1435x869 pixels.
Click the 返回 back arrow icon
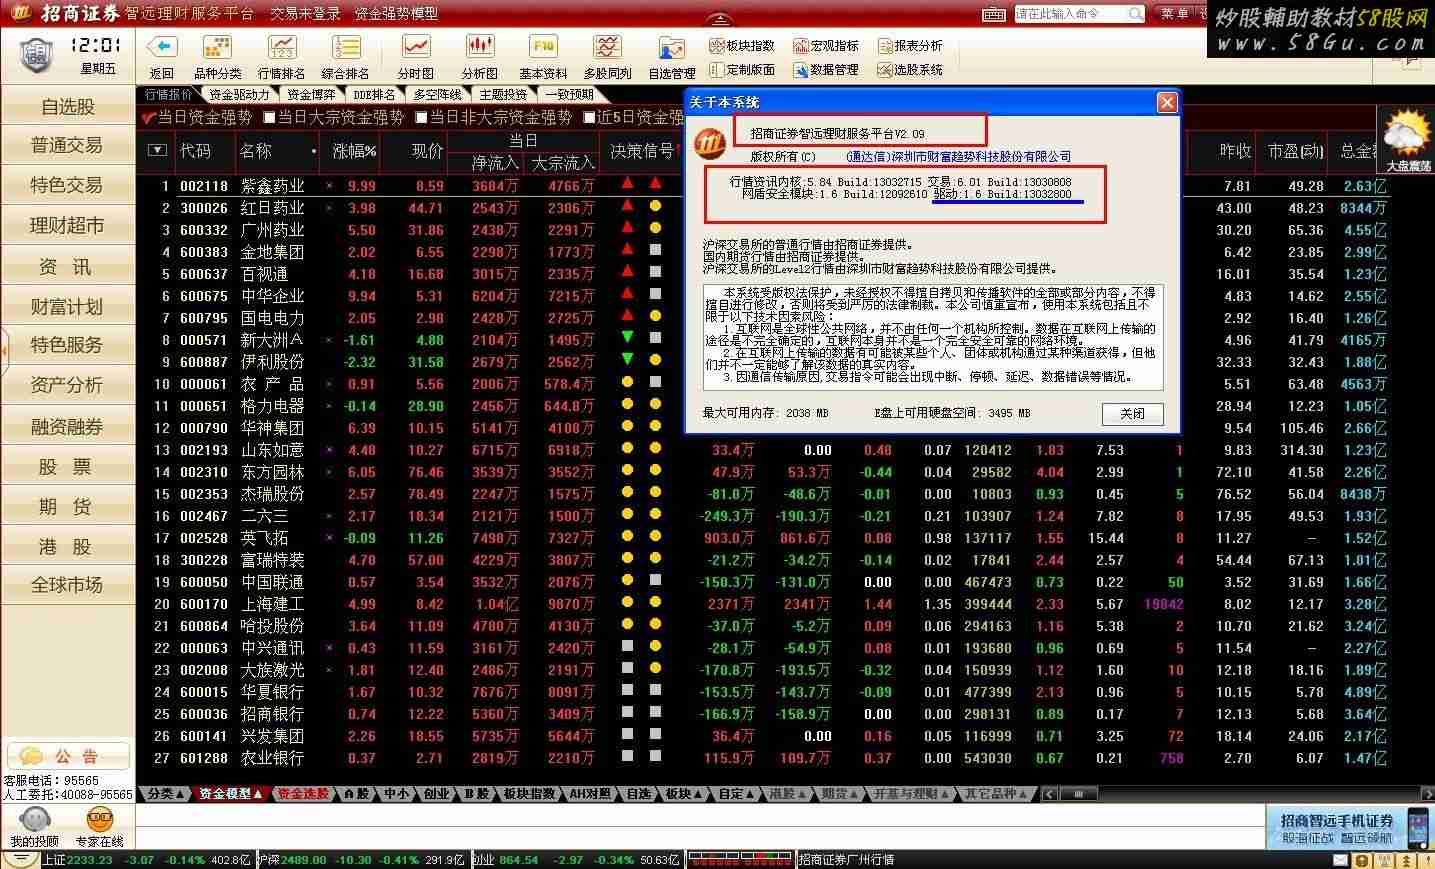[162, 47]
